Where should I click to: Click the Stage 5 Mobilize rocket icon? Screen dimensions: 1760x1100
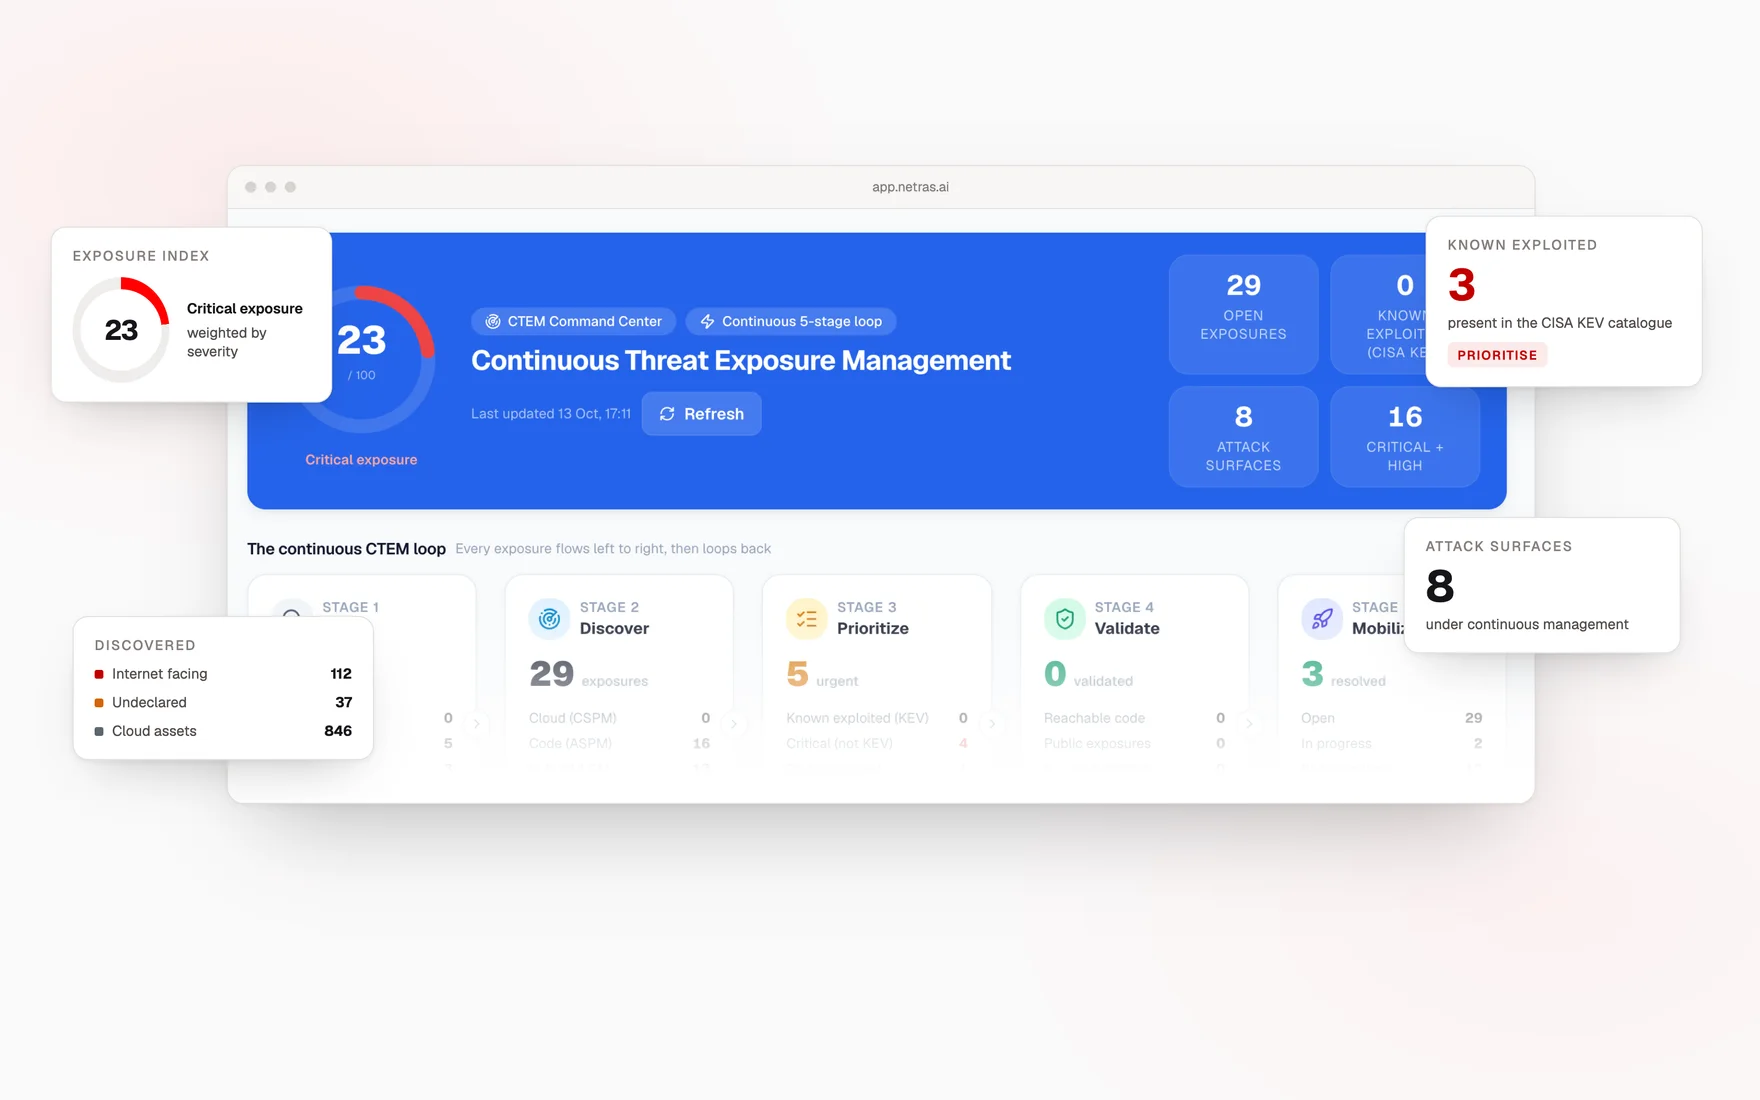pos(1321,619)
